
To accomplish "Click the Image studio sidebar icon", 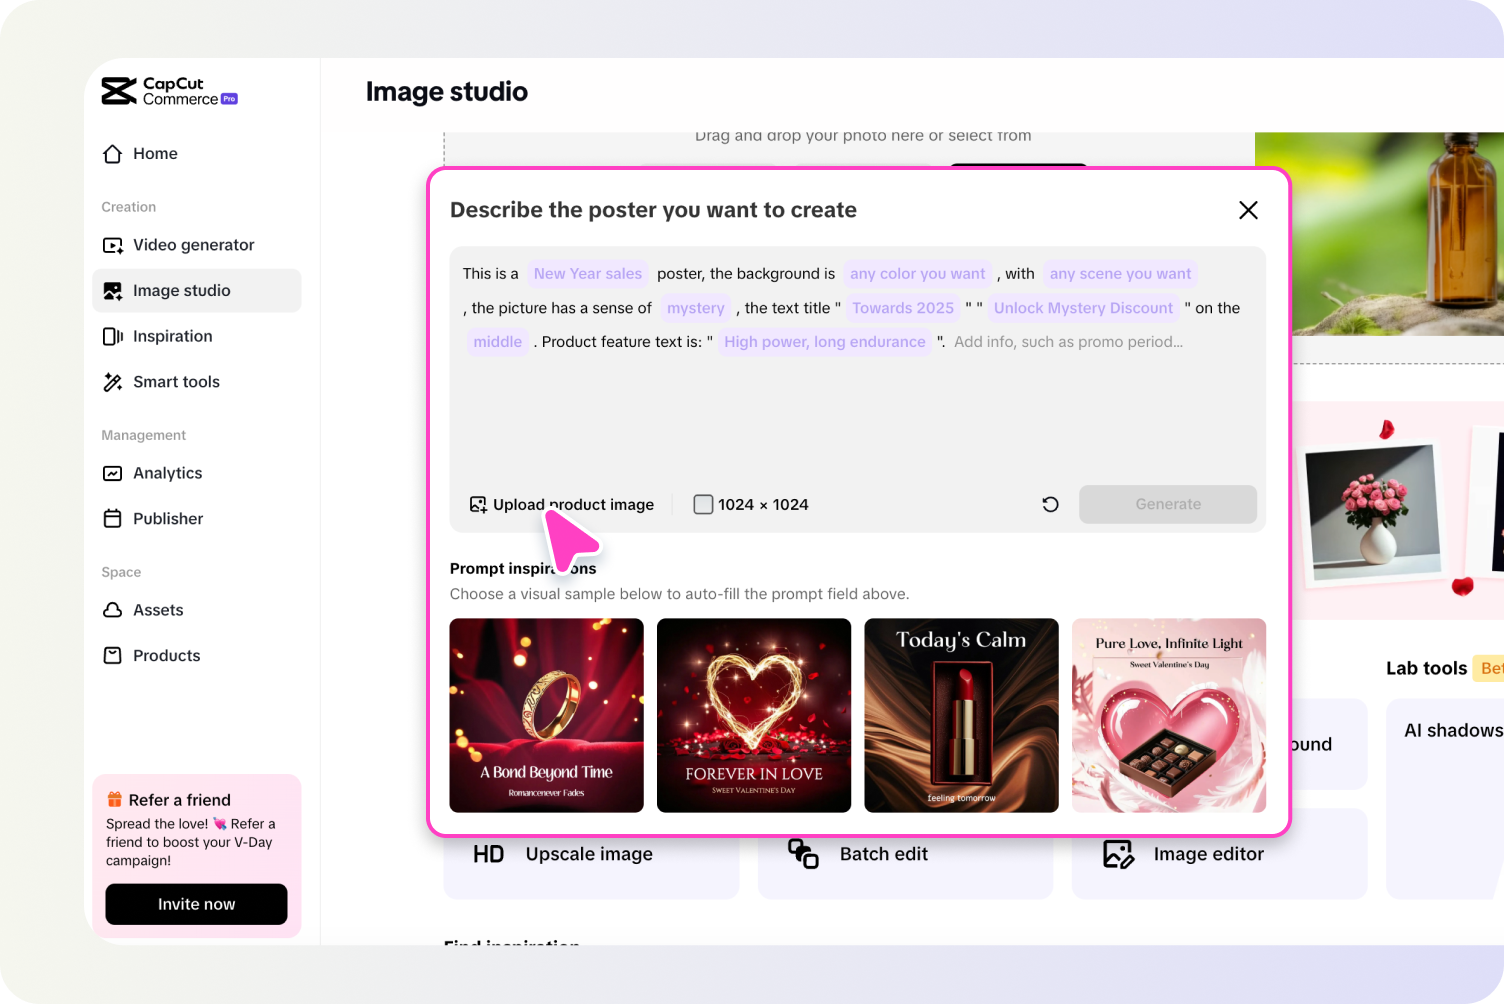I will (x=113, y=291).
